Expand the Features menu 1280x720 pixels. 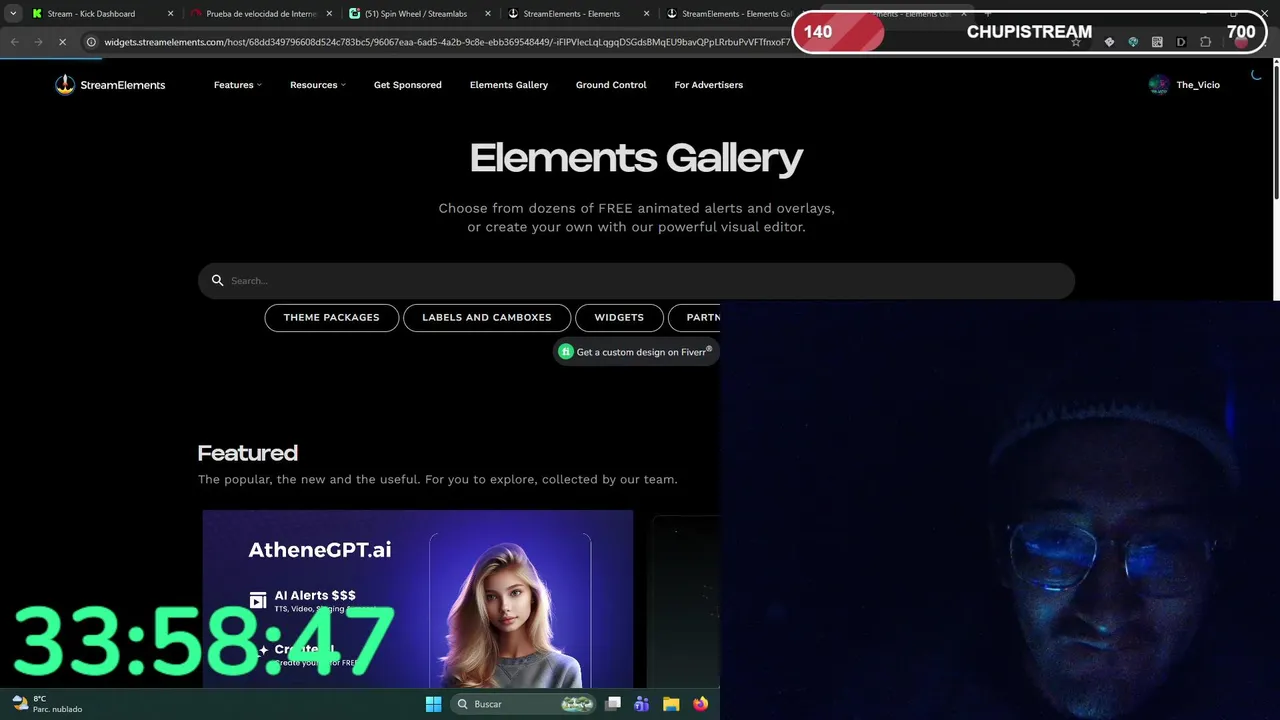point(237,85)
